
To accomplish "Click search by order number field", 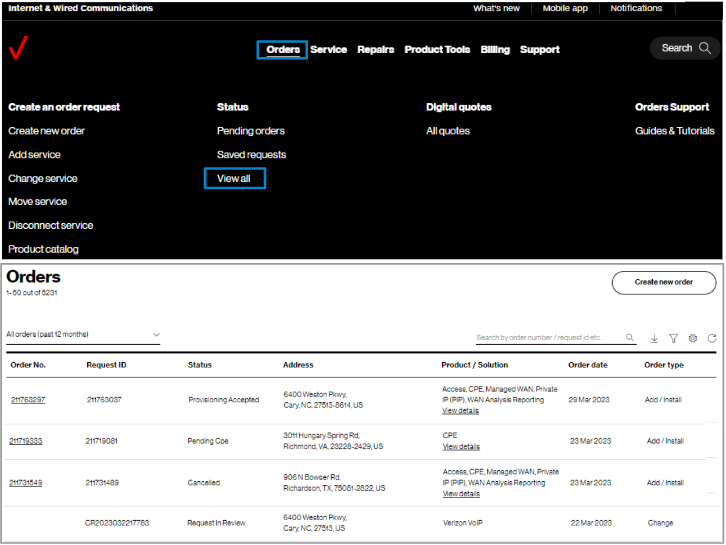I will click(x=550, y=338).
